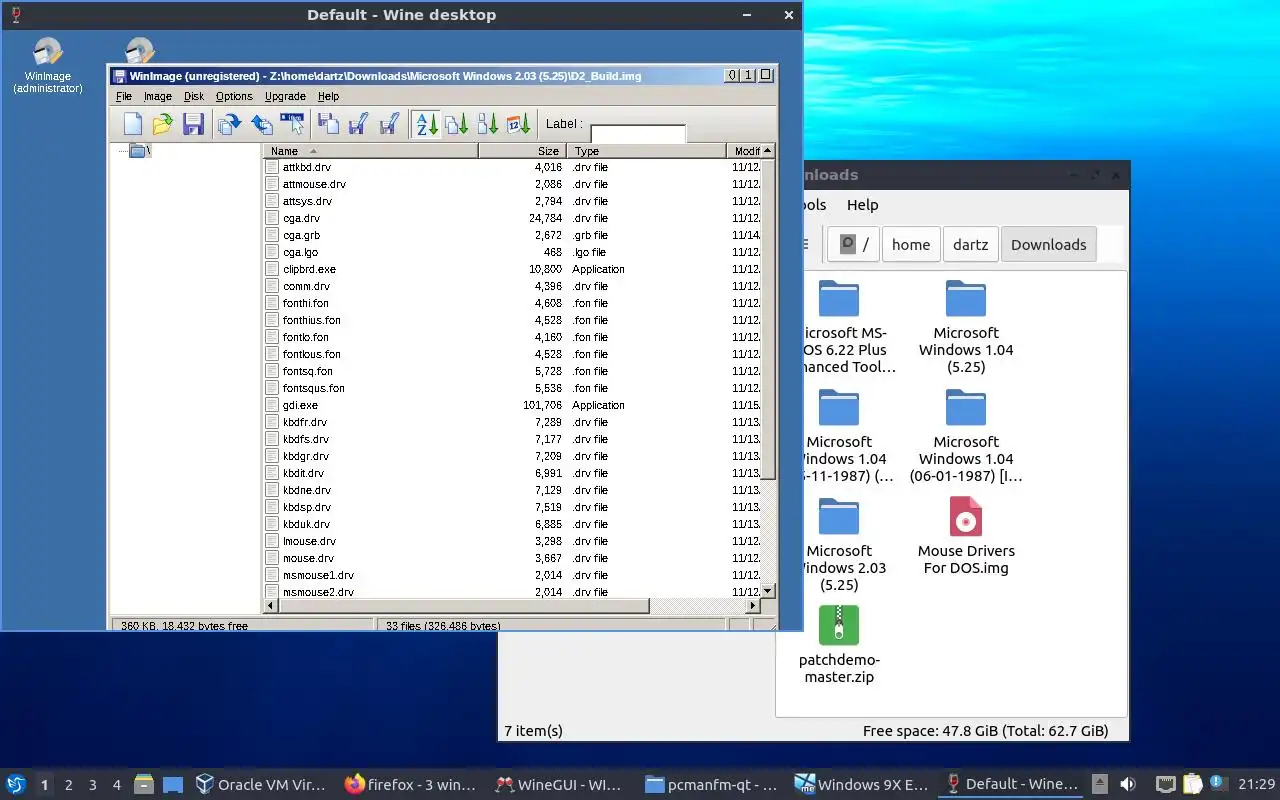
Task: Open the start menu icon in the taskbar
Action: point(16,784)
